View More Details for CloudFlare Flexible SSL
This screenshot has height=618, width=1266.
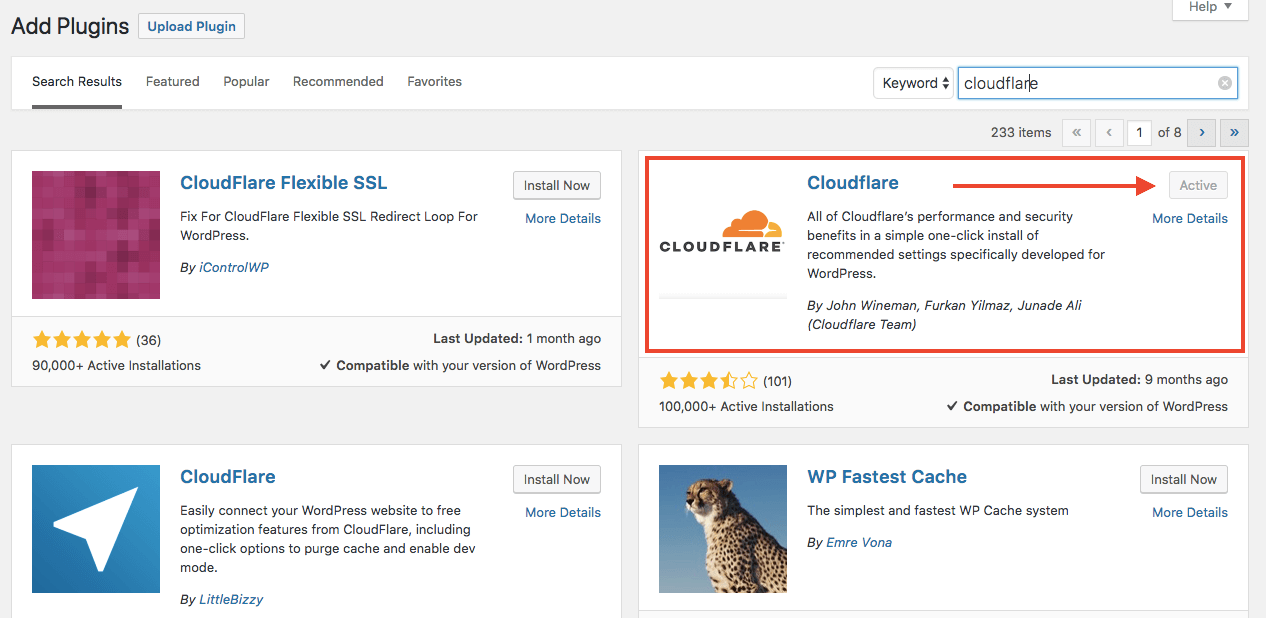point(563,218)
